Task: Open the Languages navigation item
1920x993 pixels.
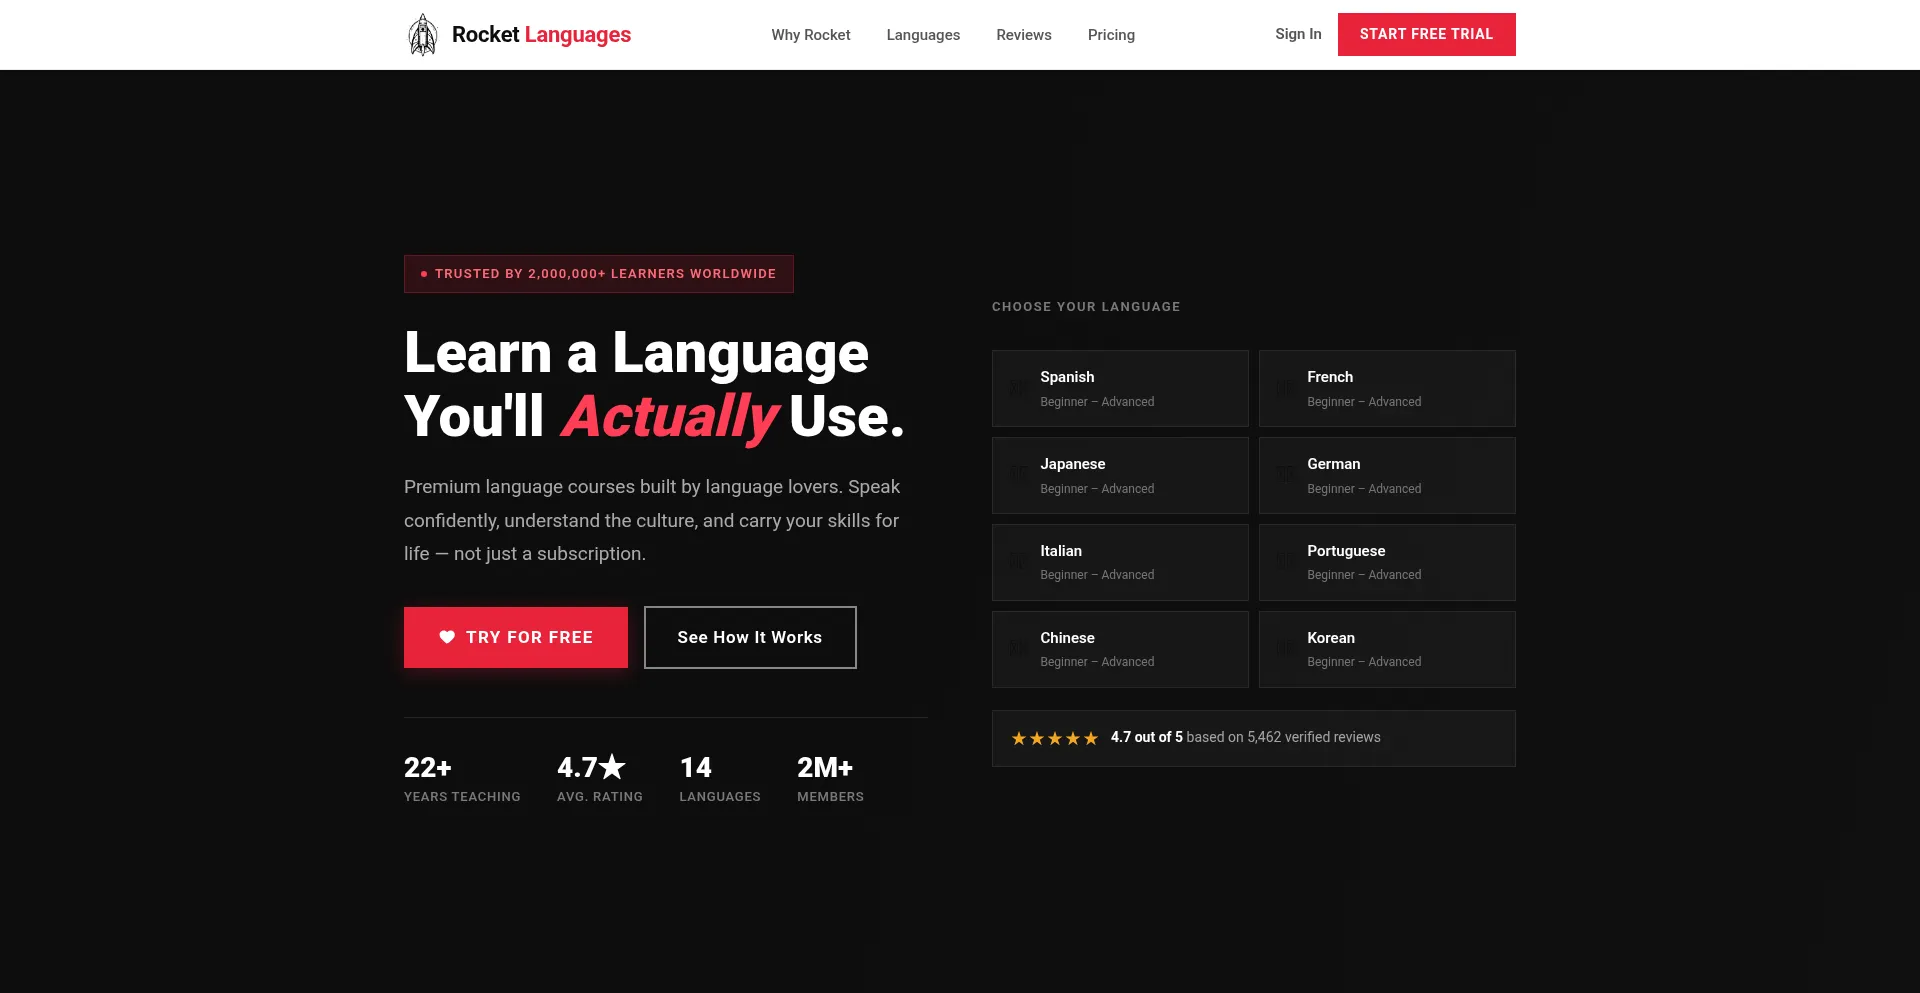Action: [x=923, y=35]
